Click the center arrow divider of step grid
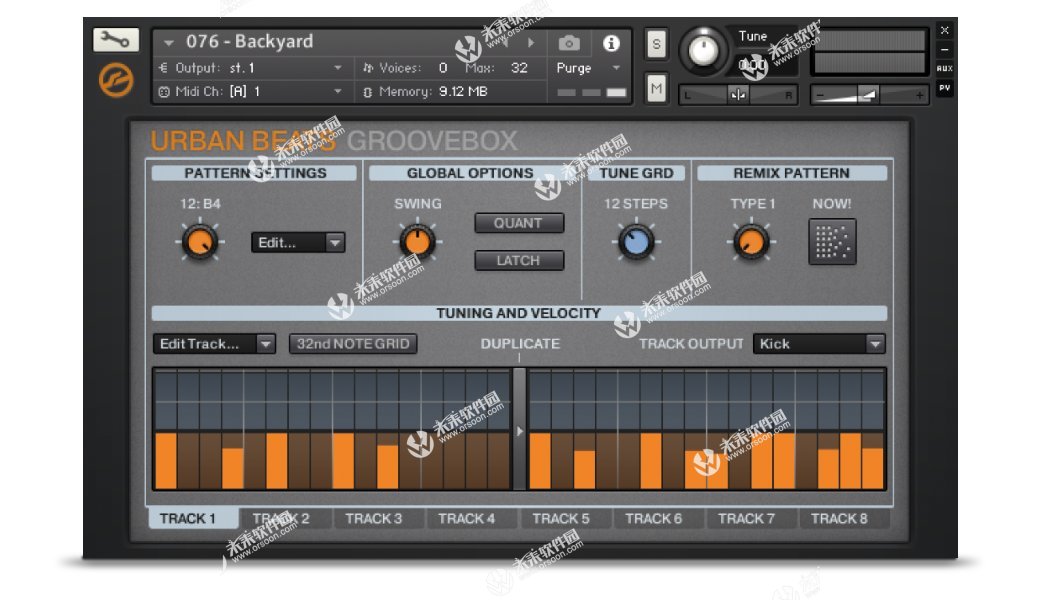Viewport: 1040px width, 600px height. tap(519, 430)
